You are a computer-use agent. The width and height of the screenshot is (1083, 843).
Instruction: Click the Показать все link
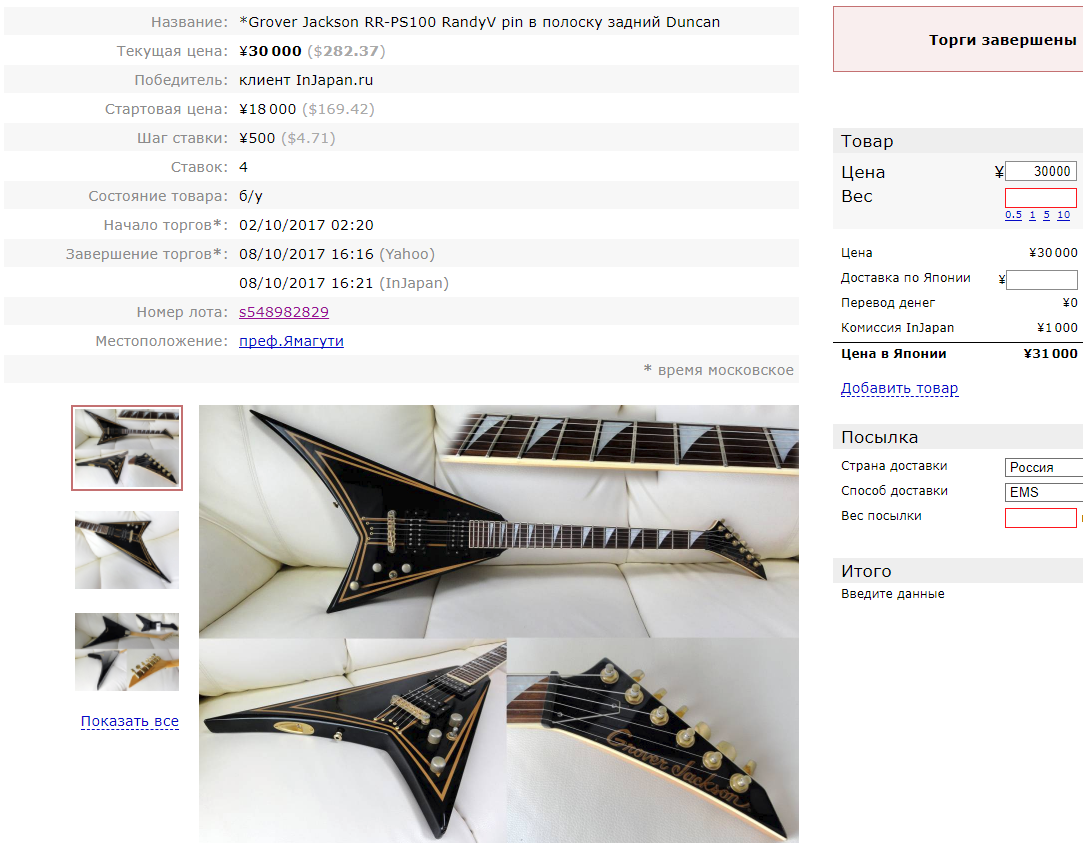tap(130, 721)
